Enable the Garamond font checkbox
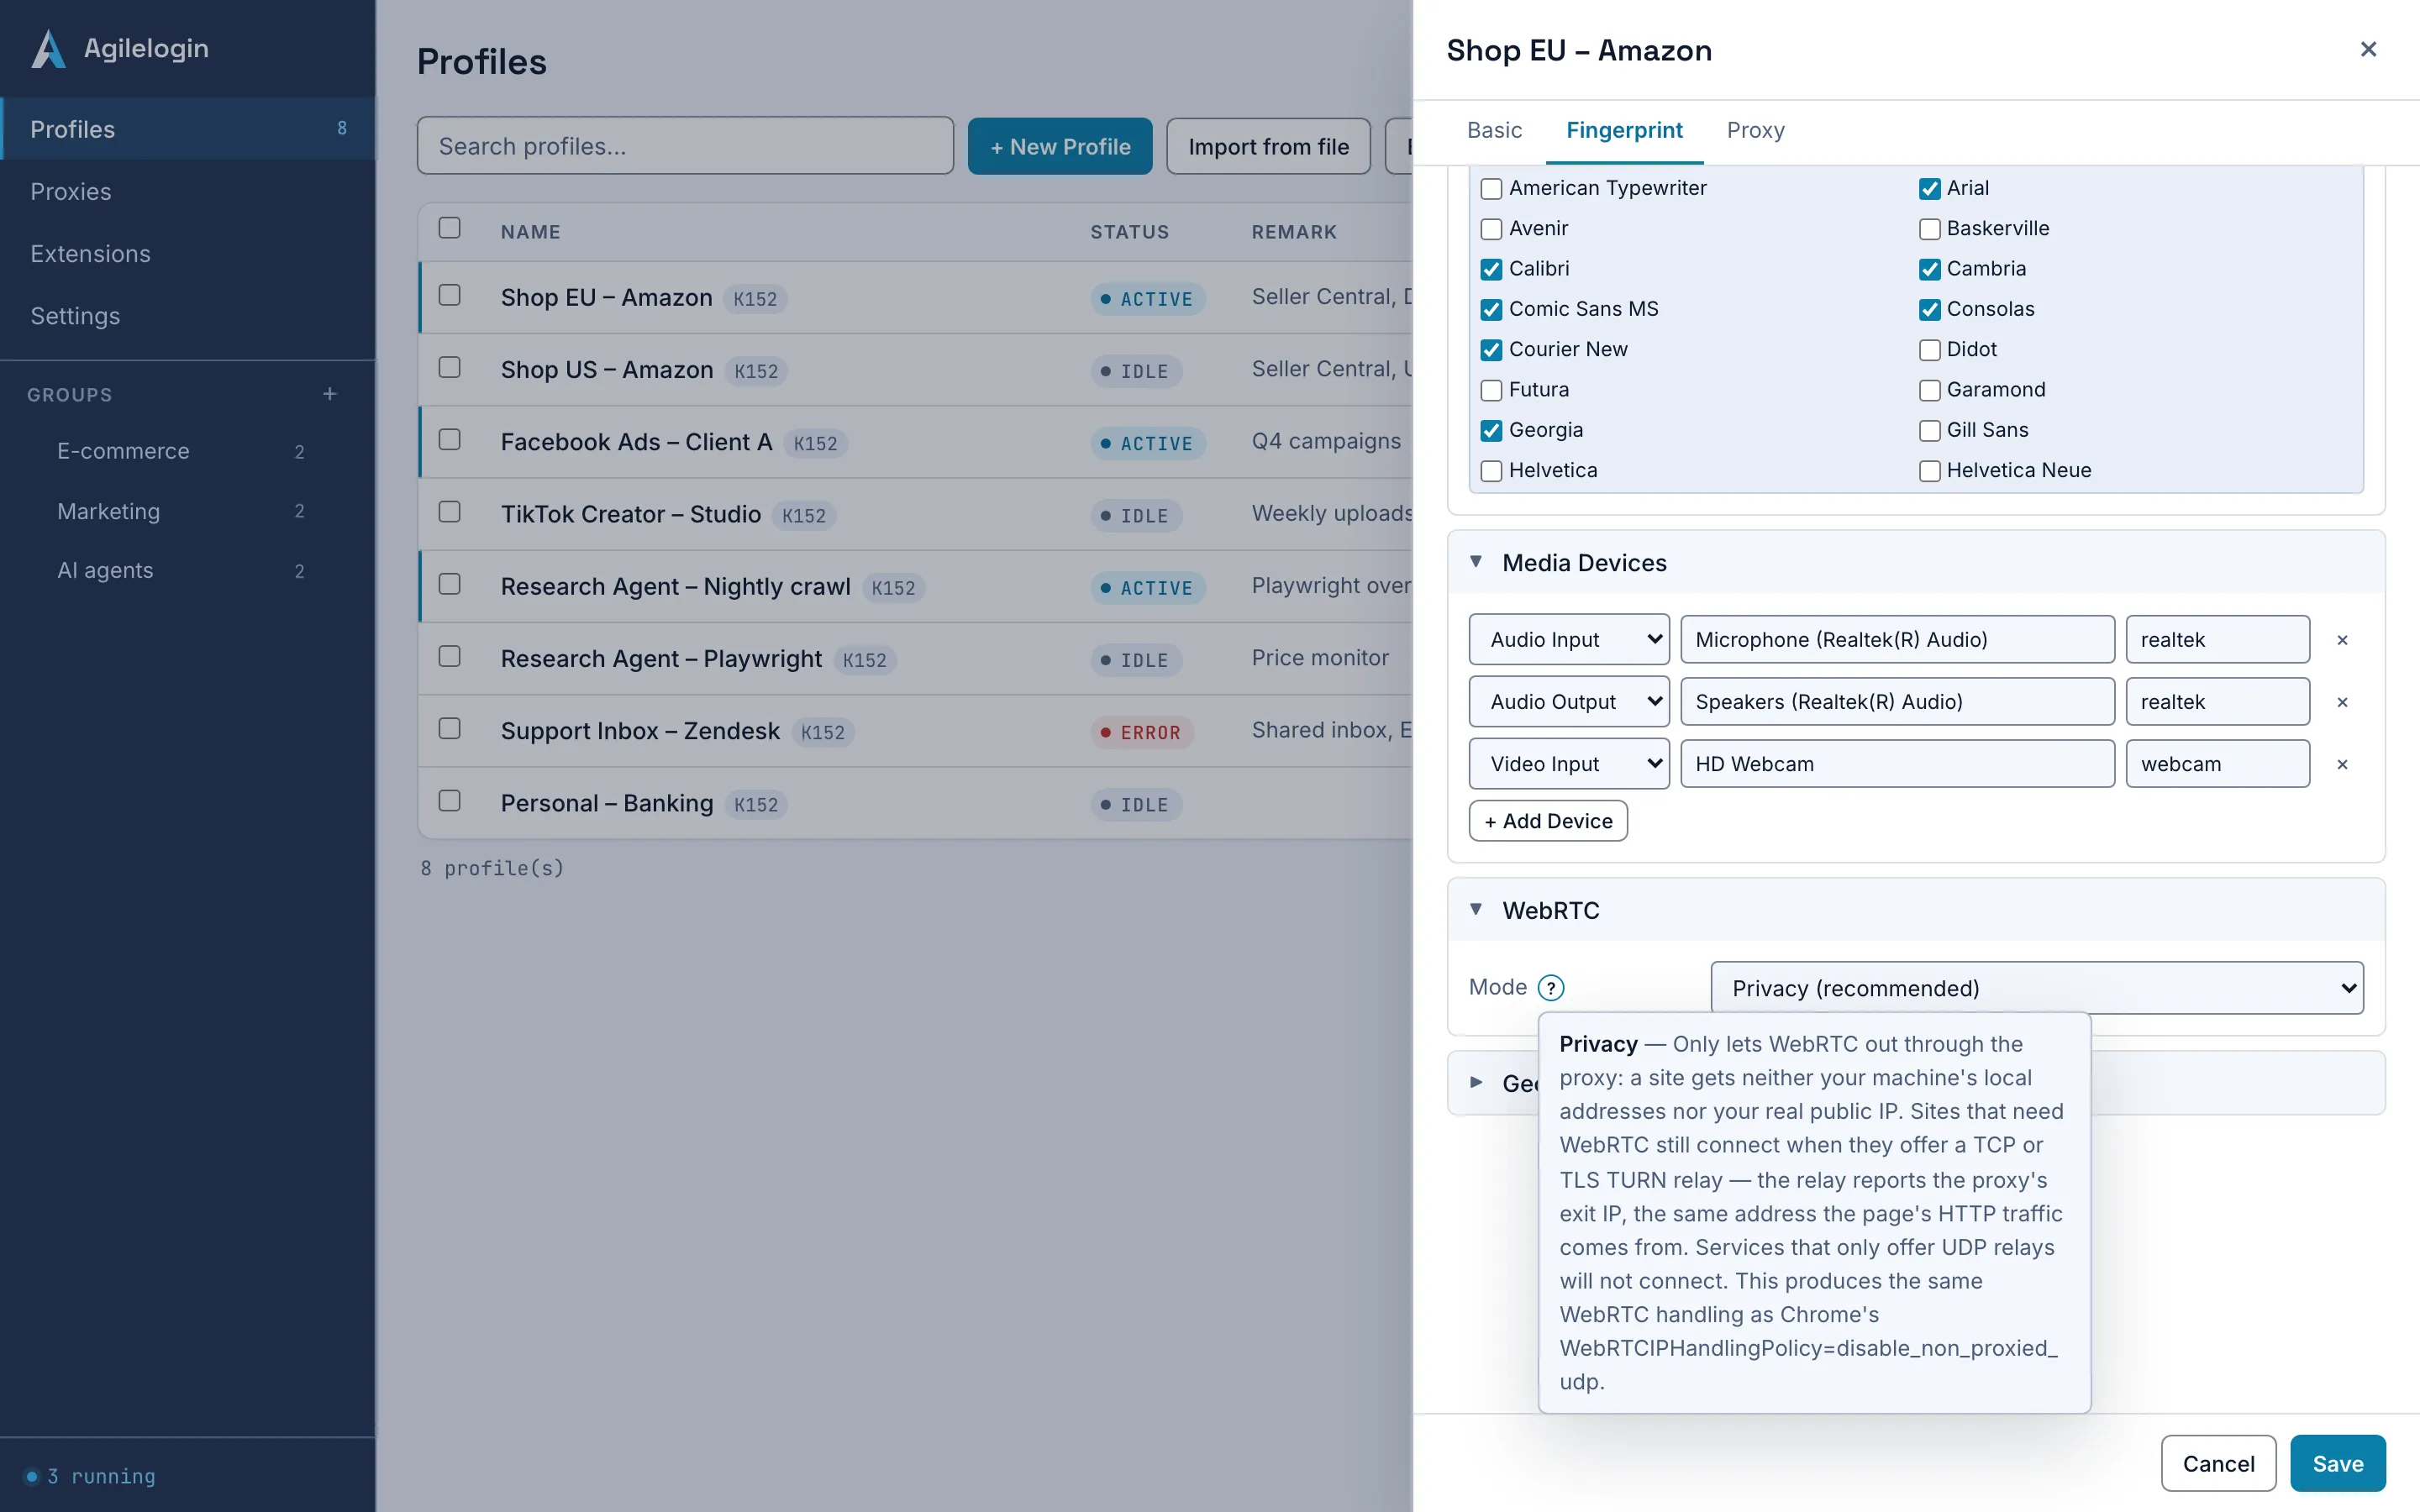The image size is (2420, 1512). point(1929,390)
